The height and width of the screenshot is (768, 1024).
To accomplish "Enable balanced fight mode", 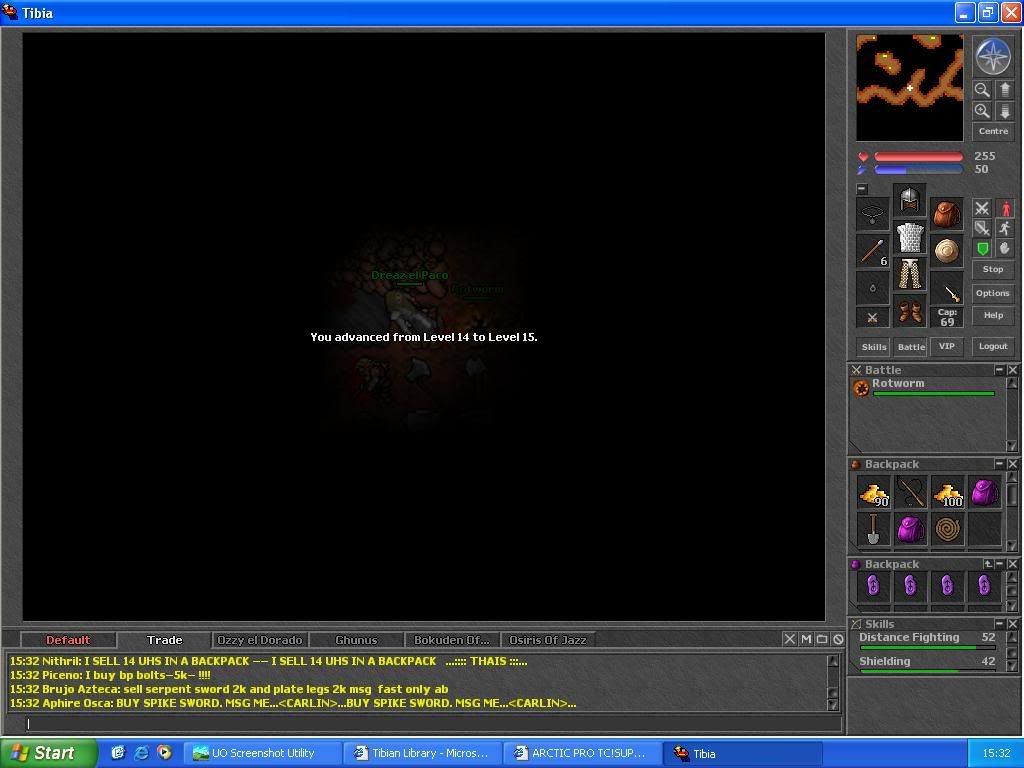I will click(982, 228).
